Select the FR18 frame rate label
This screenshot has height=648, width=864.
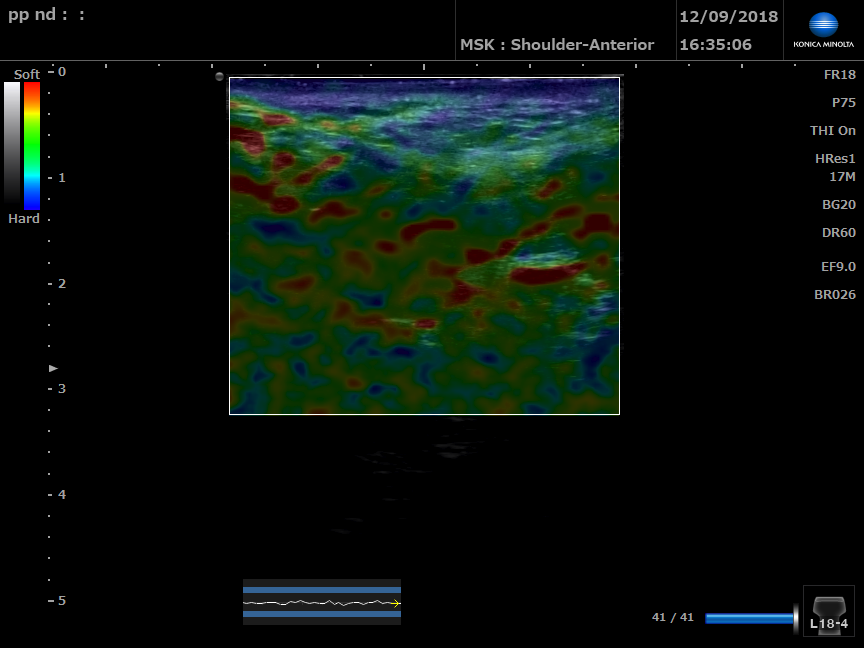tap(839, 75)
